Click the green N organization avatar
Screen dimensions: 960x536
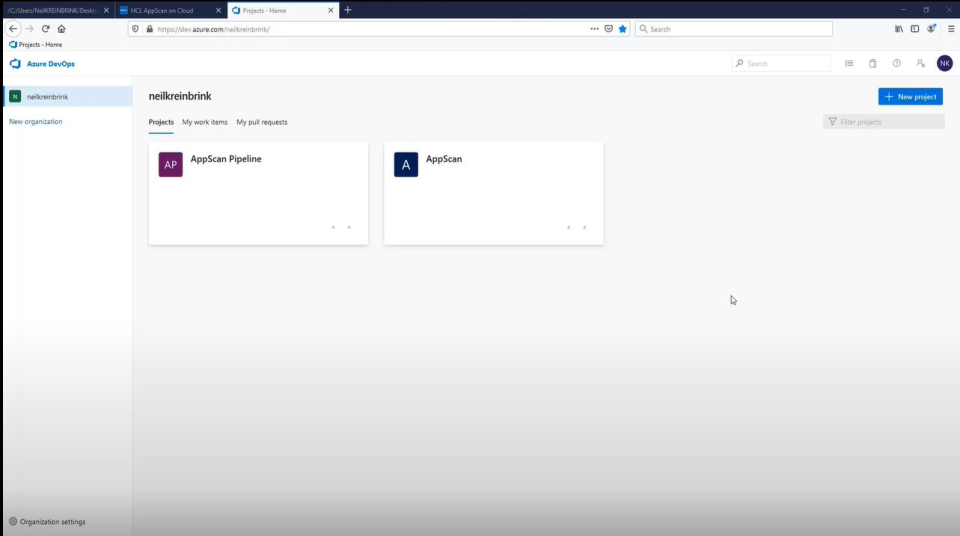click(15, 97)
